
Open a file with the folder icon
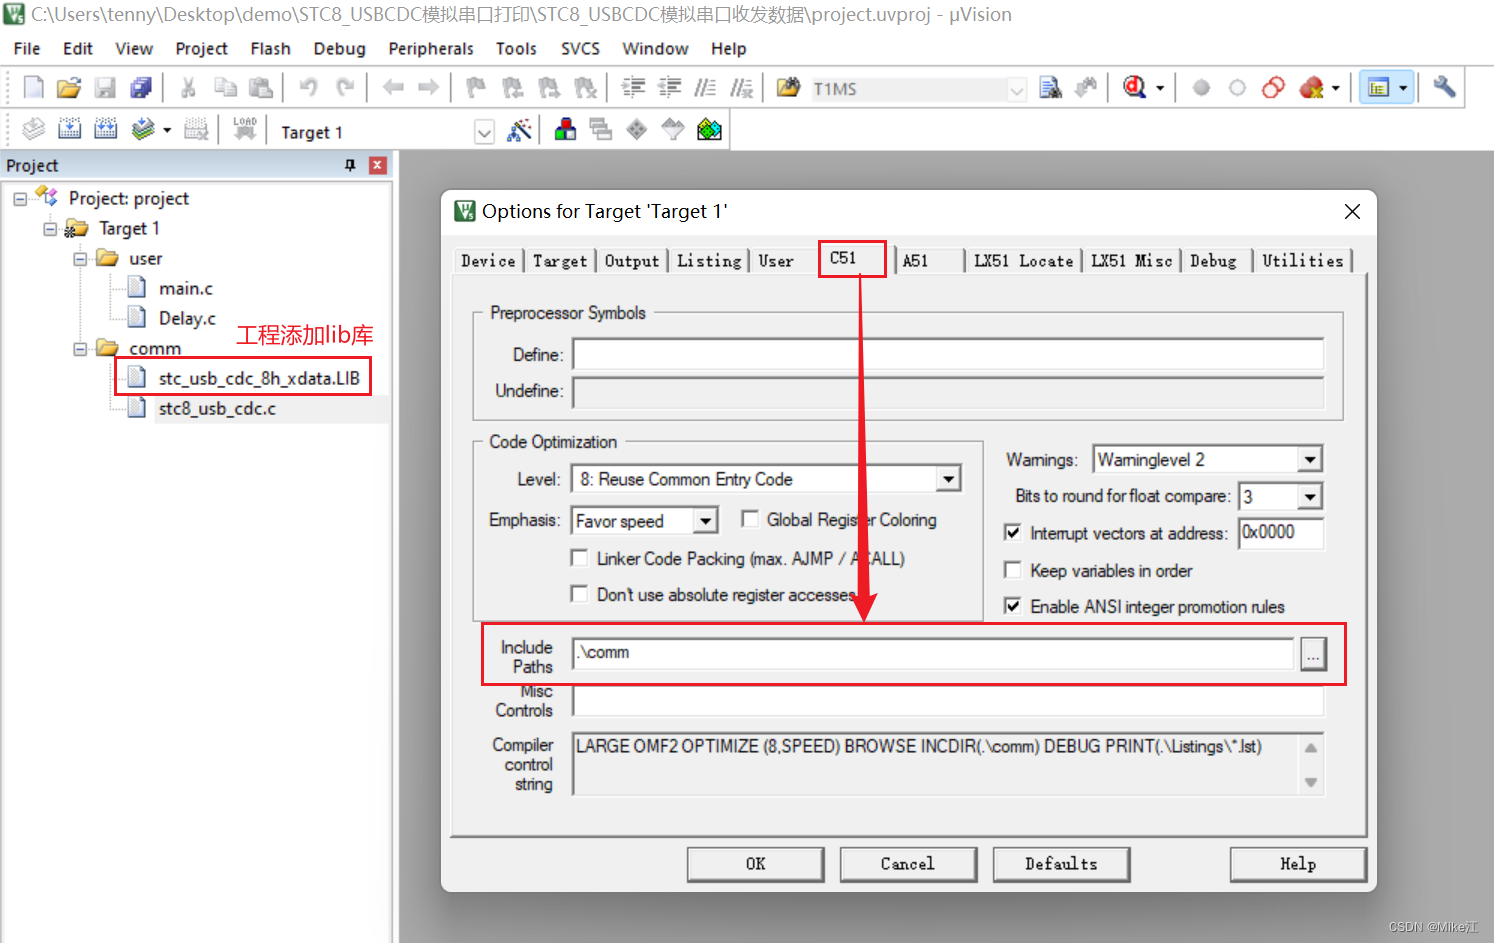69,88
